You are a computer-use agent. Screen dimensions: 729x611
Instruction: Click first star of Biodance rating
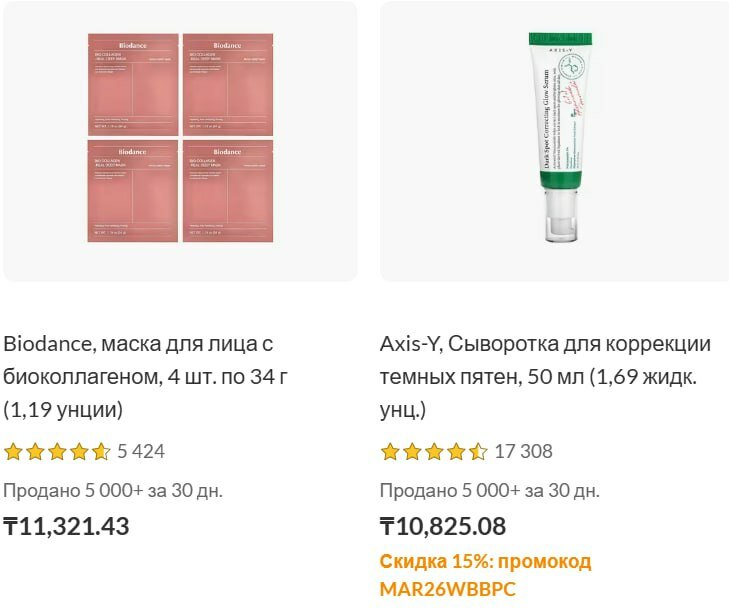(13, 452)
